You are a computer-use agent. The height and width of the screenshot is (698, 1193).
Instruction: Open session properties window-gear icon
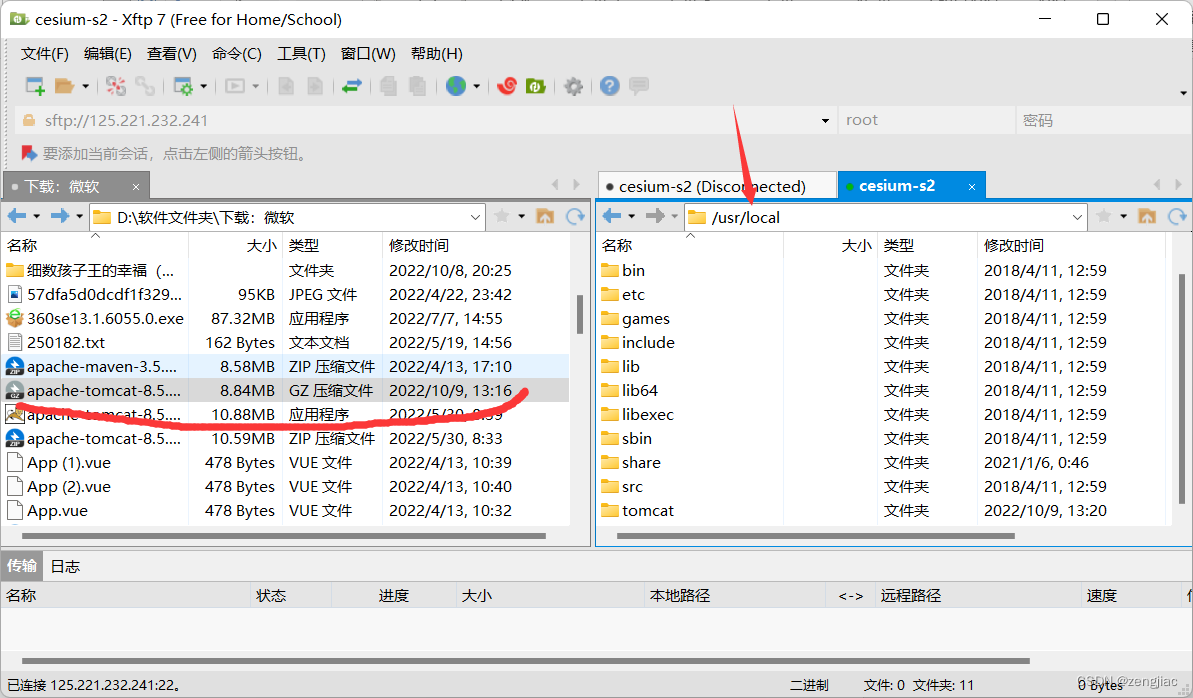(x=183, y=86)
